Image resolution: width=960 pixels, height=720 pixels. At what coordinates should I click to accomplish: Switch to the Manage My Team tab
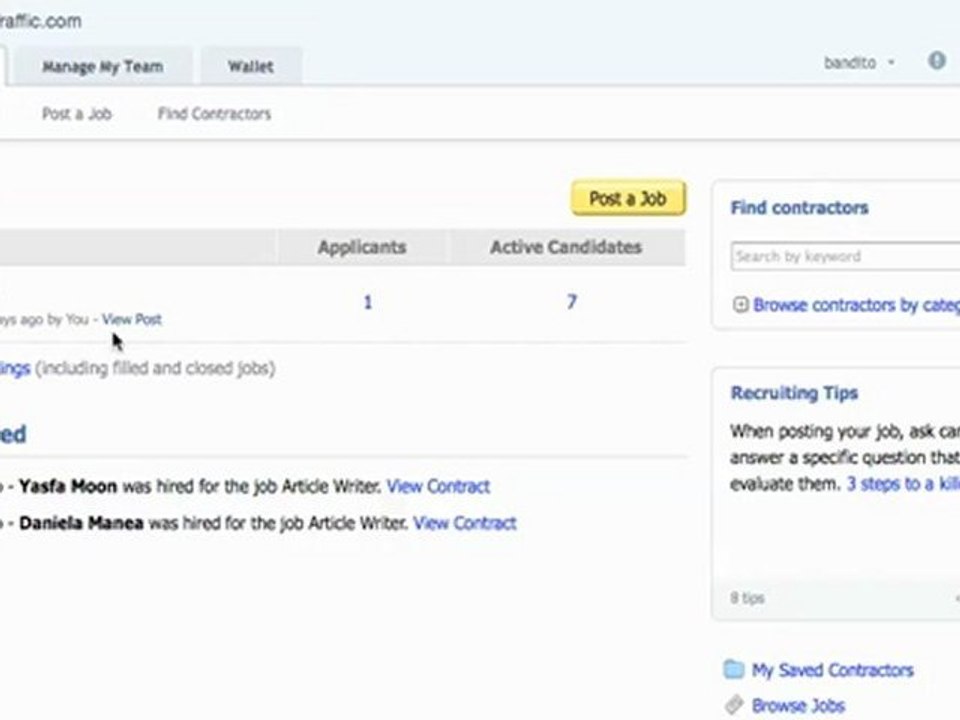coord(102,67)
